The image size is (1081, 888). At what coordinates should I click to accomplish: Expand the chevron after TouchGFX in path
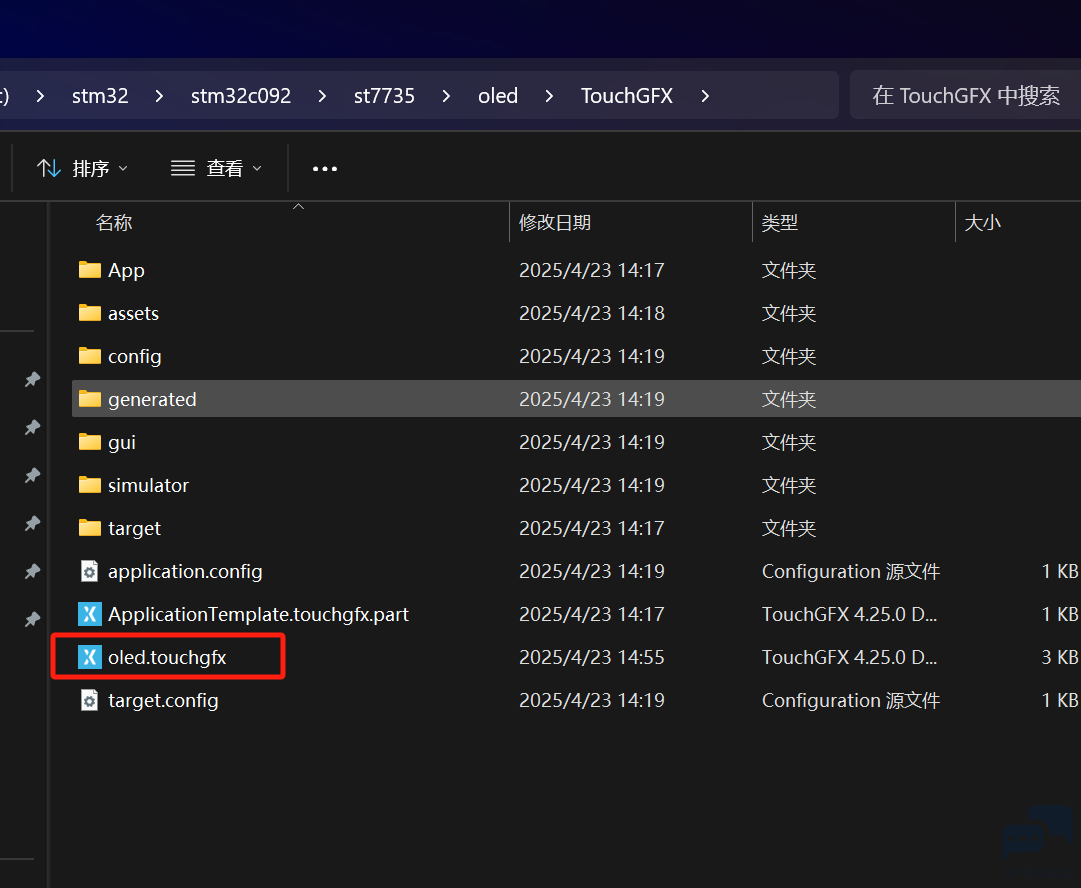(705, 96)
